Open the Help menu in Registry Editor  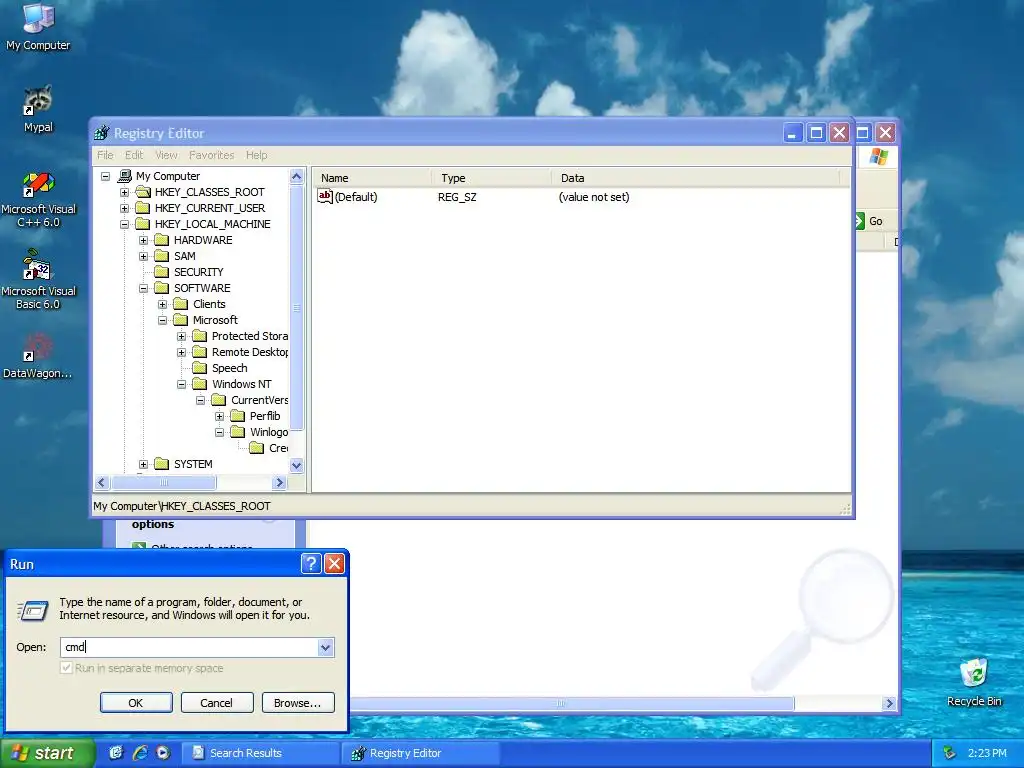click(x=257, y=155)
